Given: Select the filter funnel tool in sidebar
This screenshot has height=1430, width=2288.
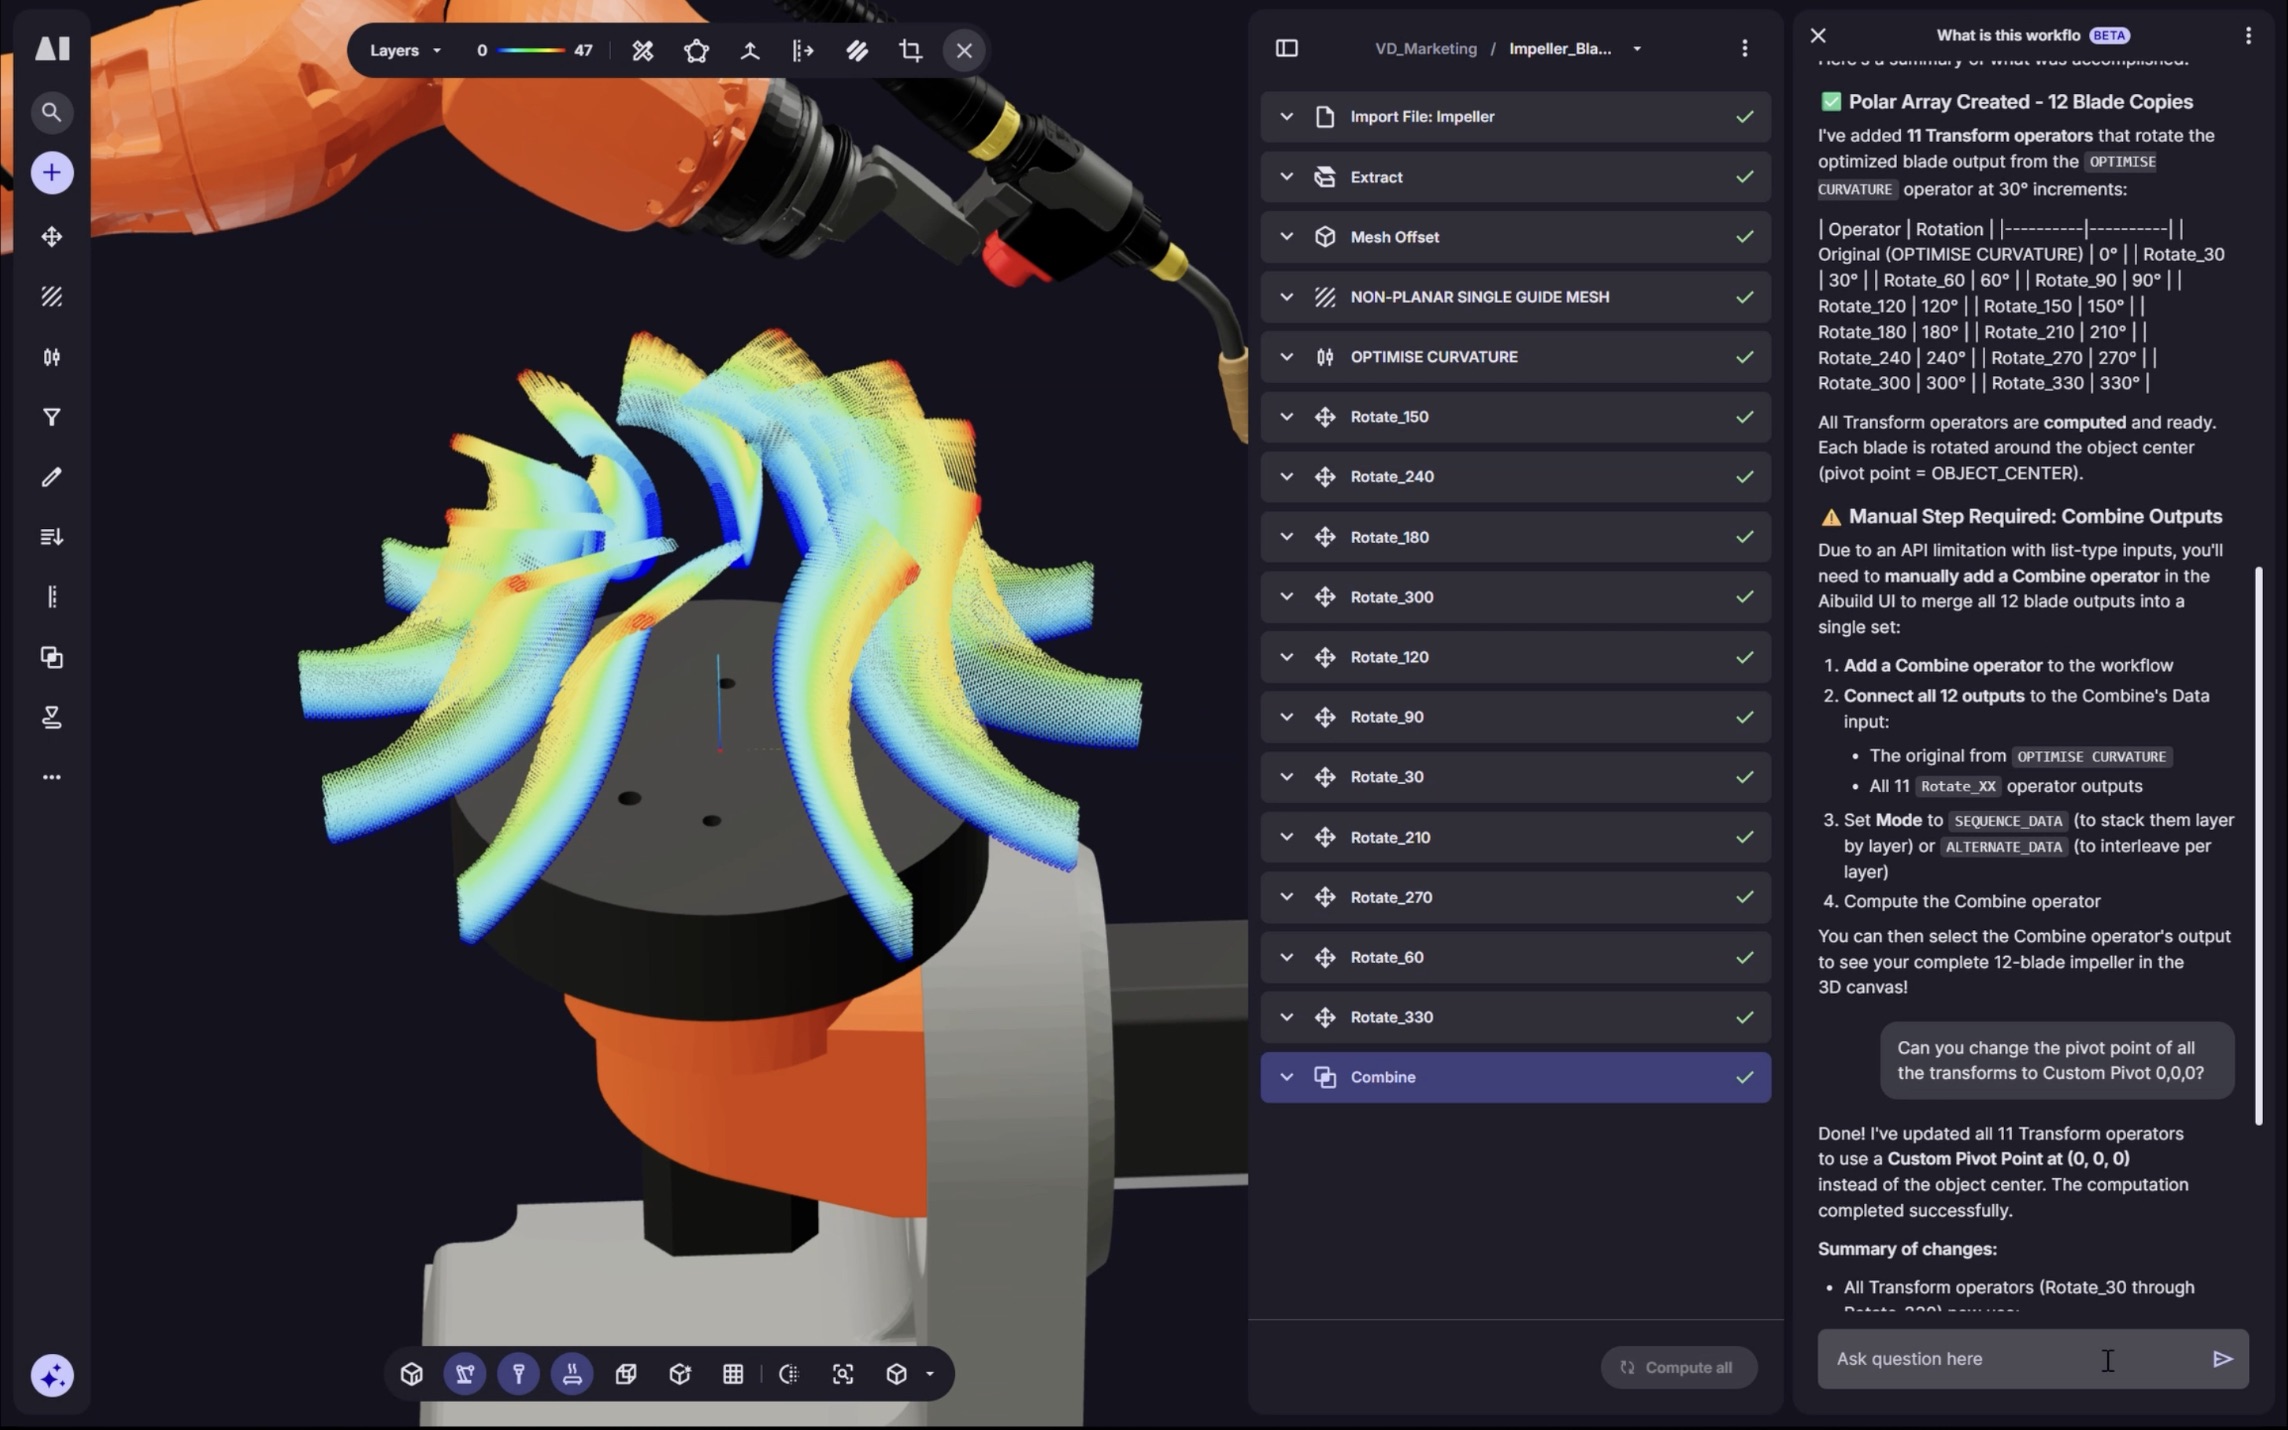Looking at the screenshot, I should pyautogui.click(x=51, y=417).
